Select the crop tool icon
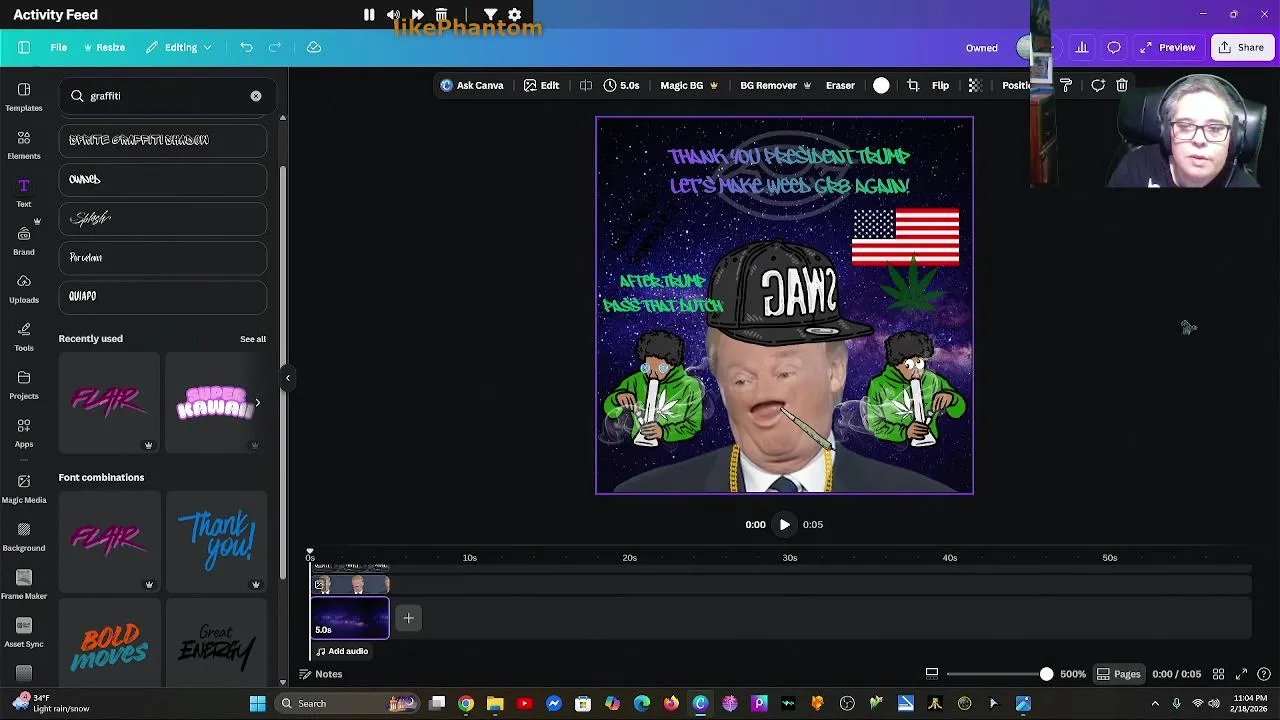 [913, 86]
